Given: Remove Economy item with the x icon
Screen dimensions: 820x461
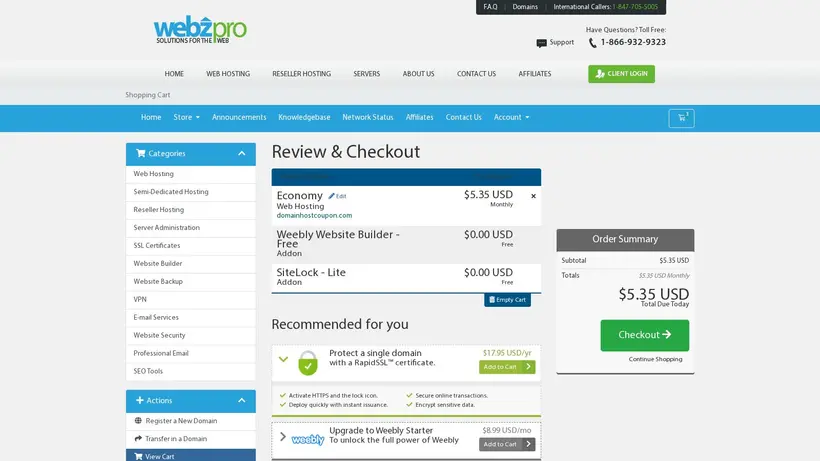Looking at the screenshot, I should coord(533,196).
